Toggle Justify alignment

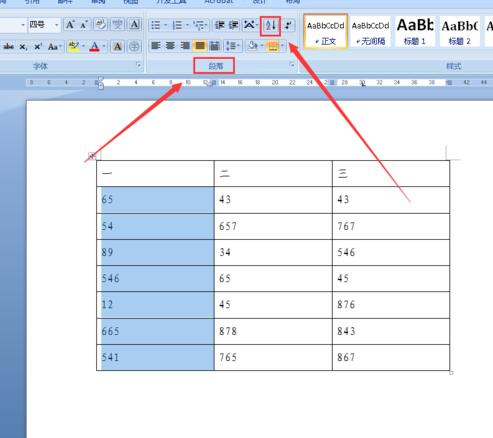[x=200, y=46]
